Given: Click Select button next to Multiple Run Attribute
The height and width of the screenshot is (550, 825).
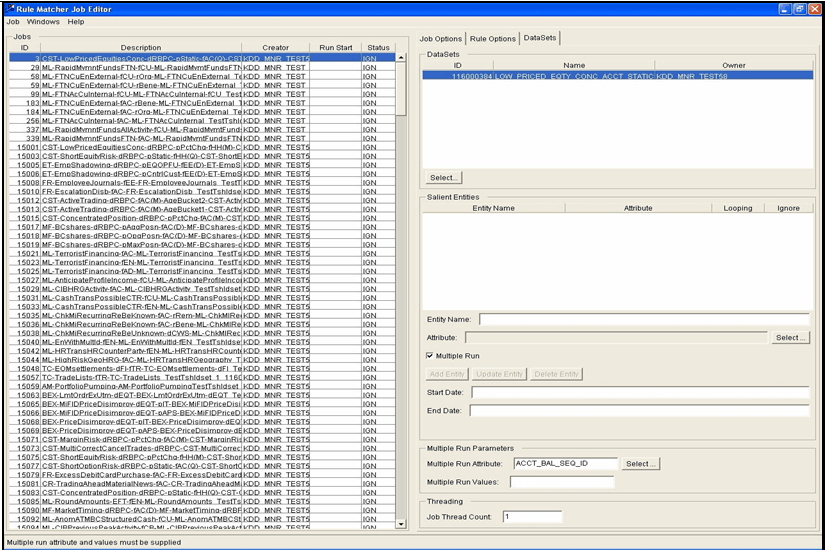Looking at the screenshot, I should [x=640, y=464].
